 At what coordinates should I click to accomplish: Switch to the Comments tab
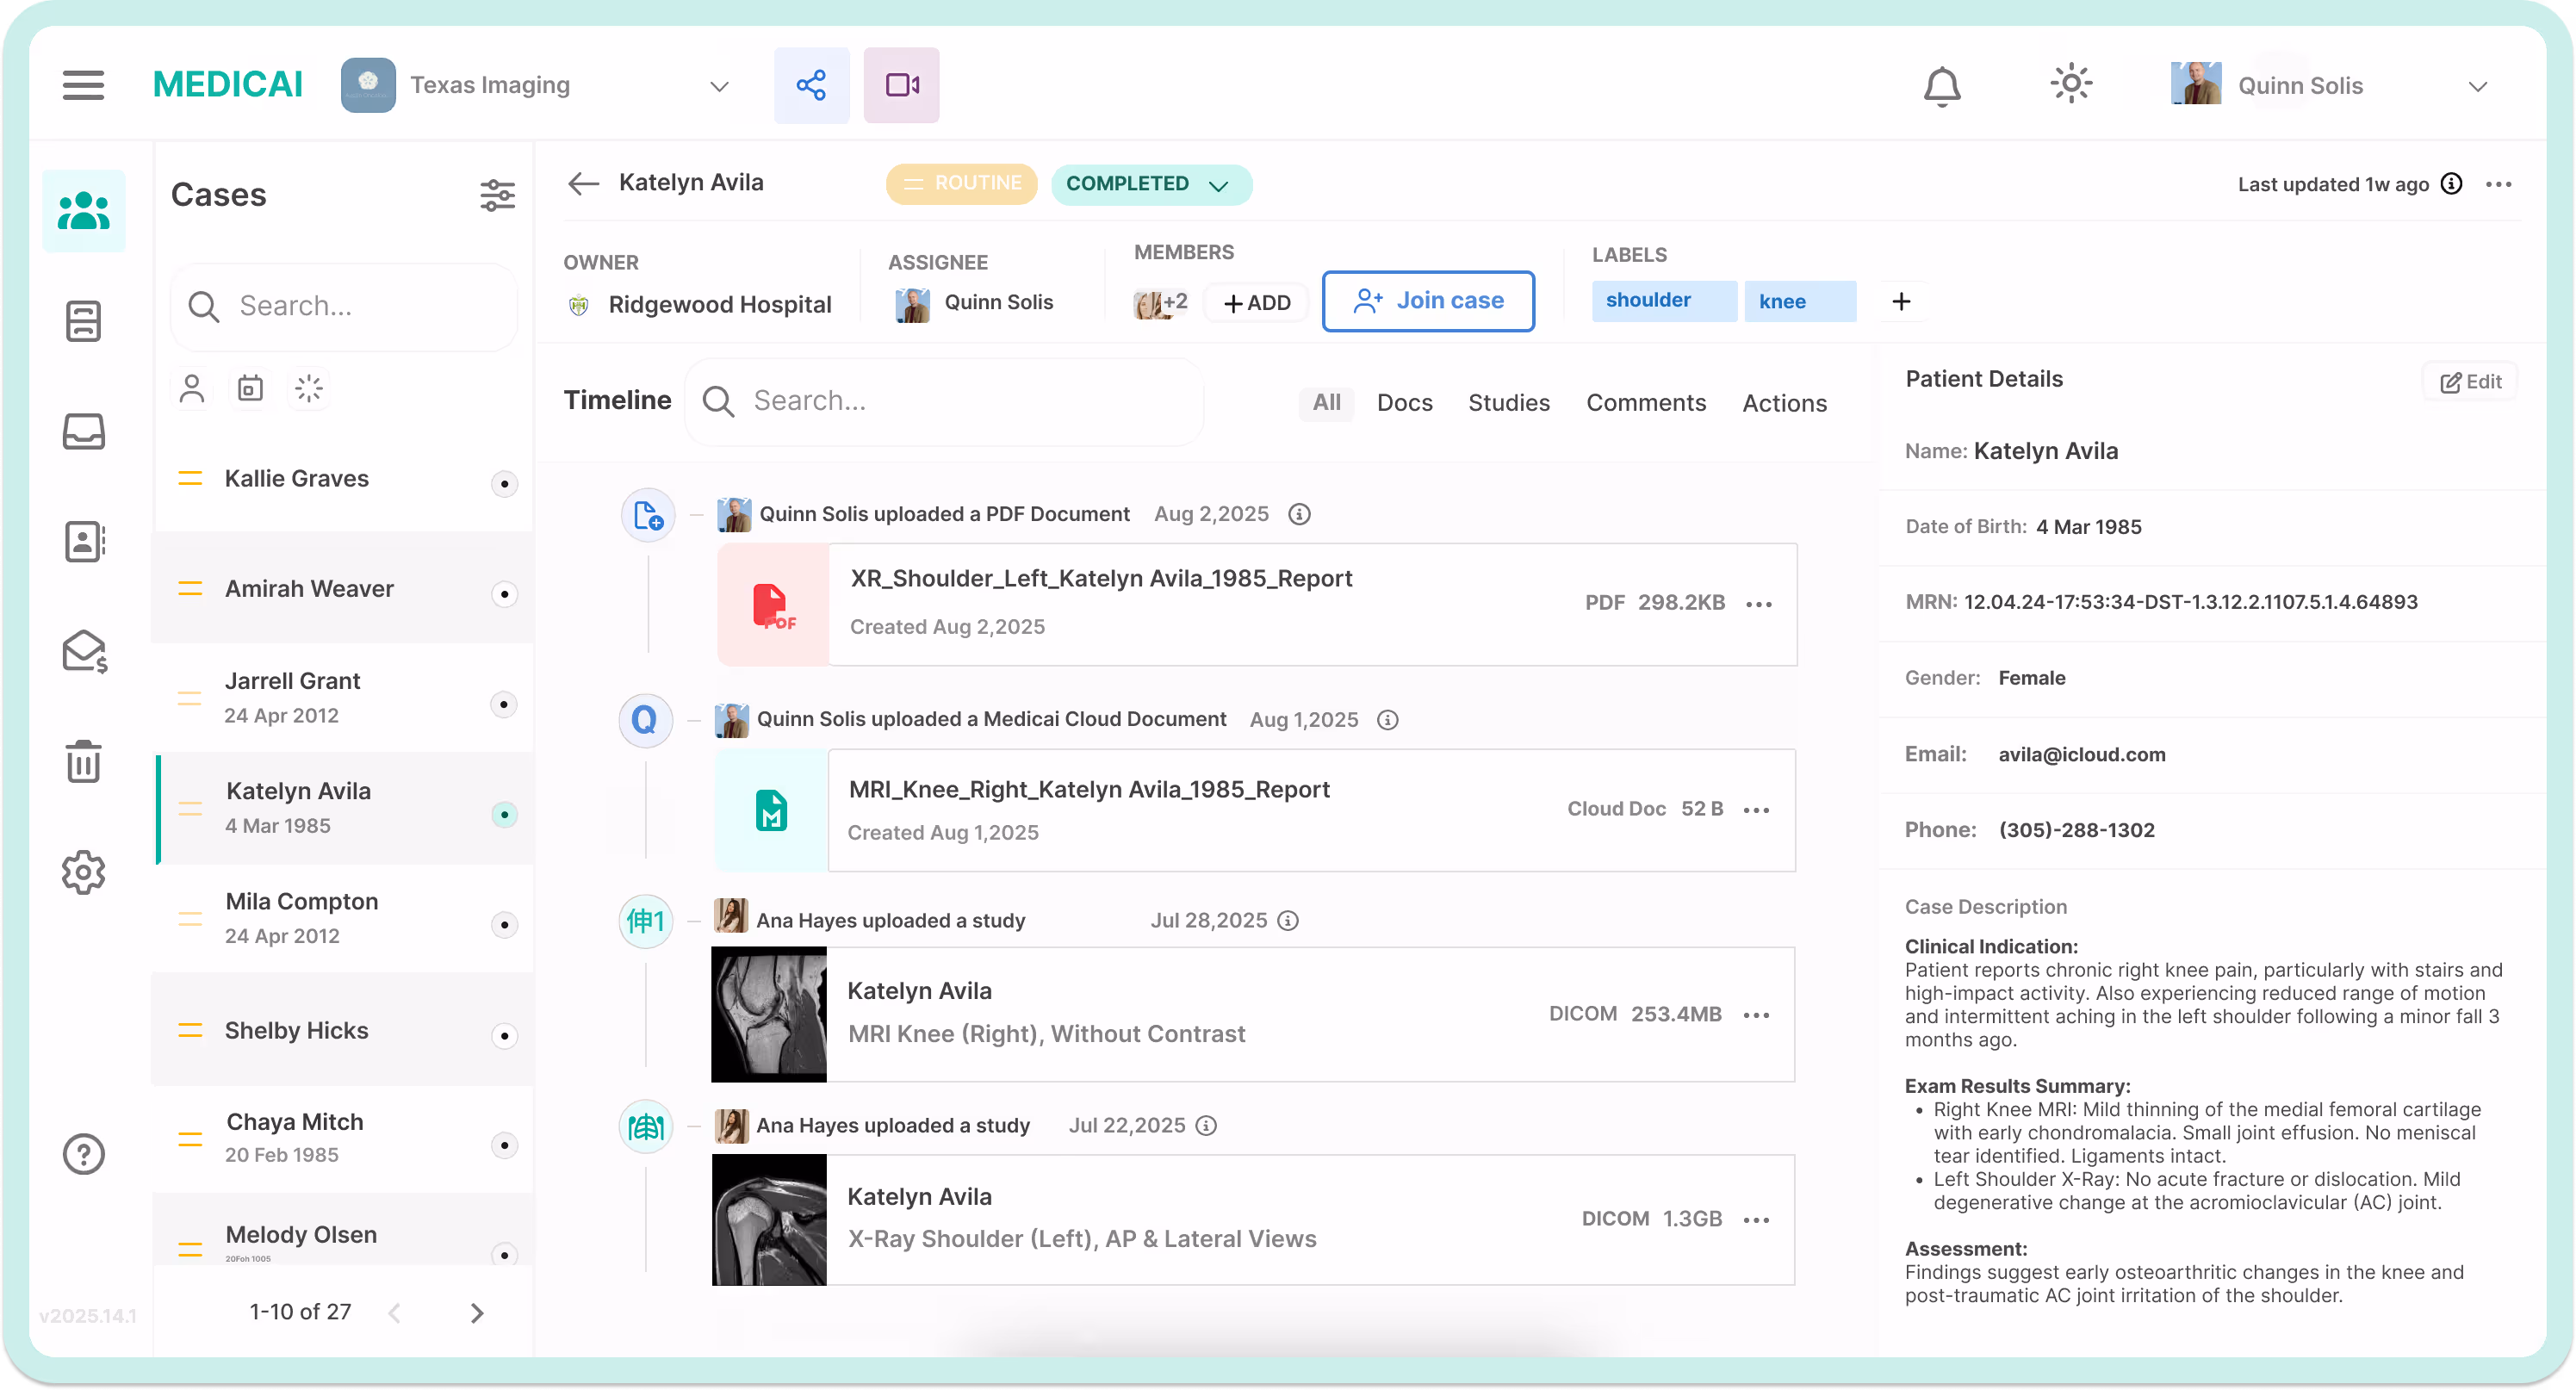tap(1645, 403)
